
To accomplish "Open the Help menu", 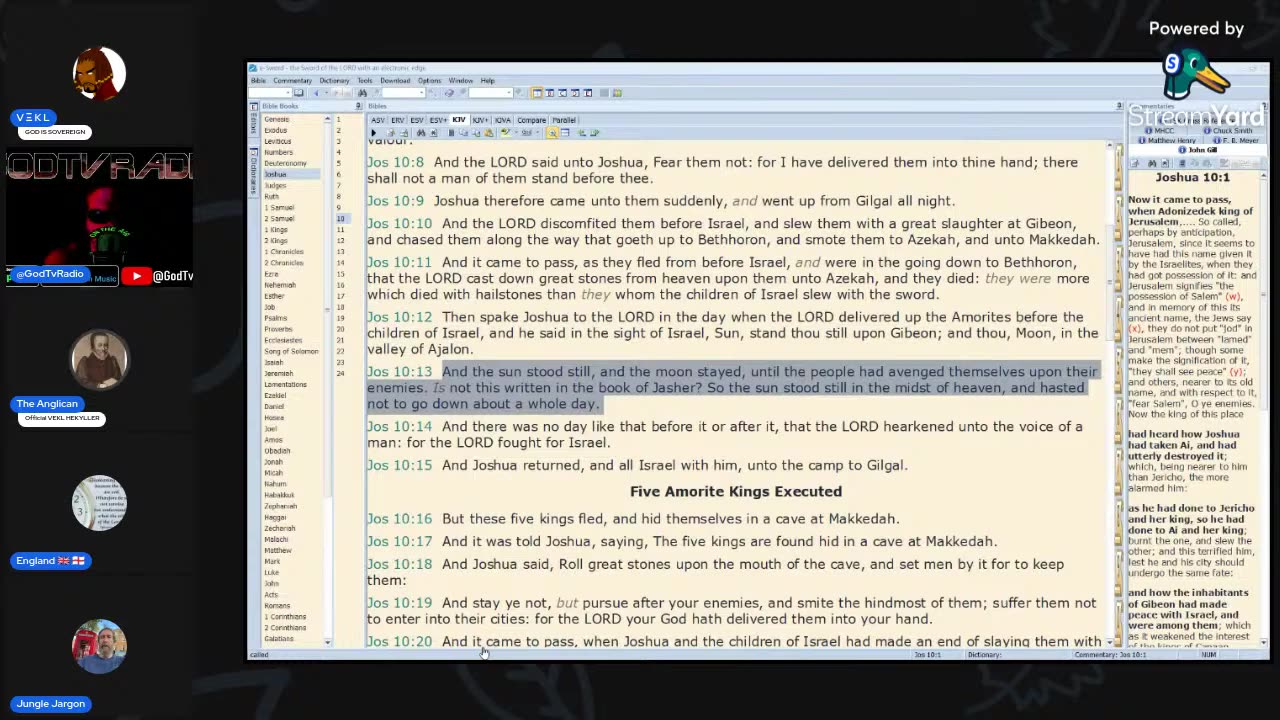I will (x=487, y=81).
